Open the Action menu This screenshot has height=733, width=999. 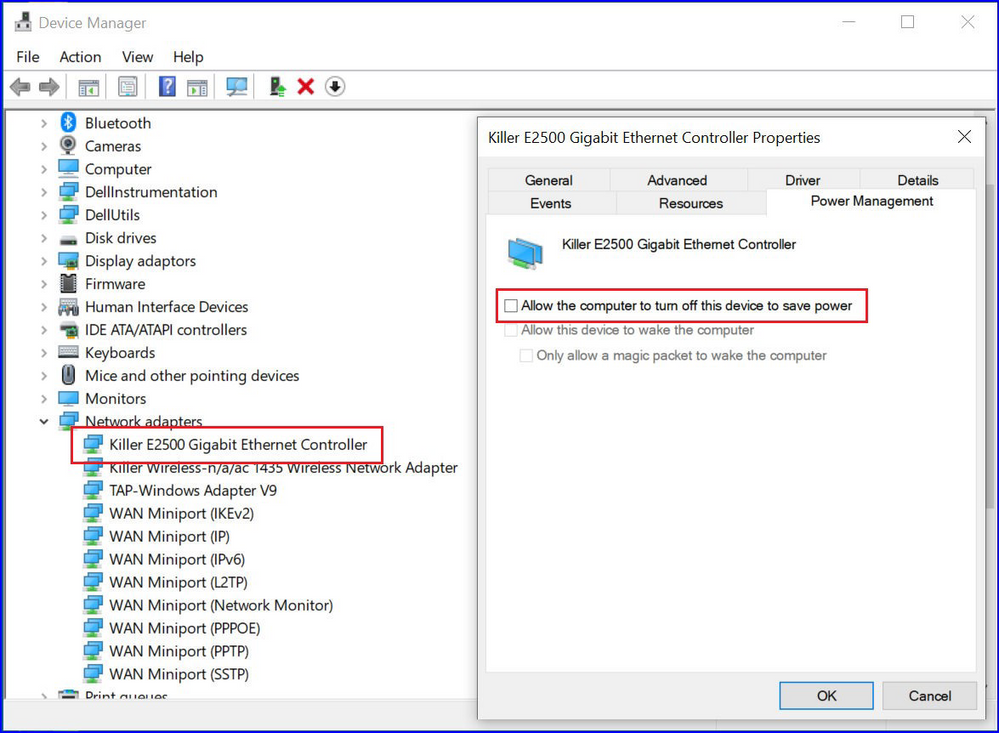pos(80,57)
